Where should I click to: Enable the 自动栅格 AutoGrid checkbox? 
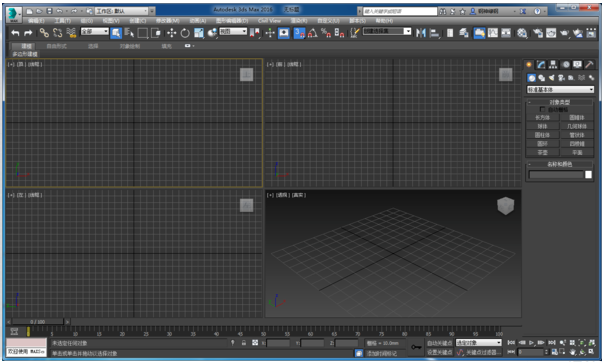click(x=542, y=109)
